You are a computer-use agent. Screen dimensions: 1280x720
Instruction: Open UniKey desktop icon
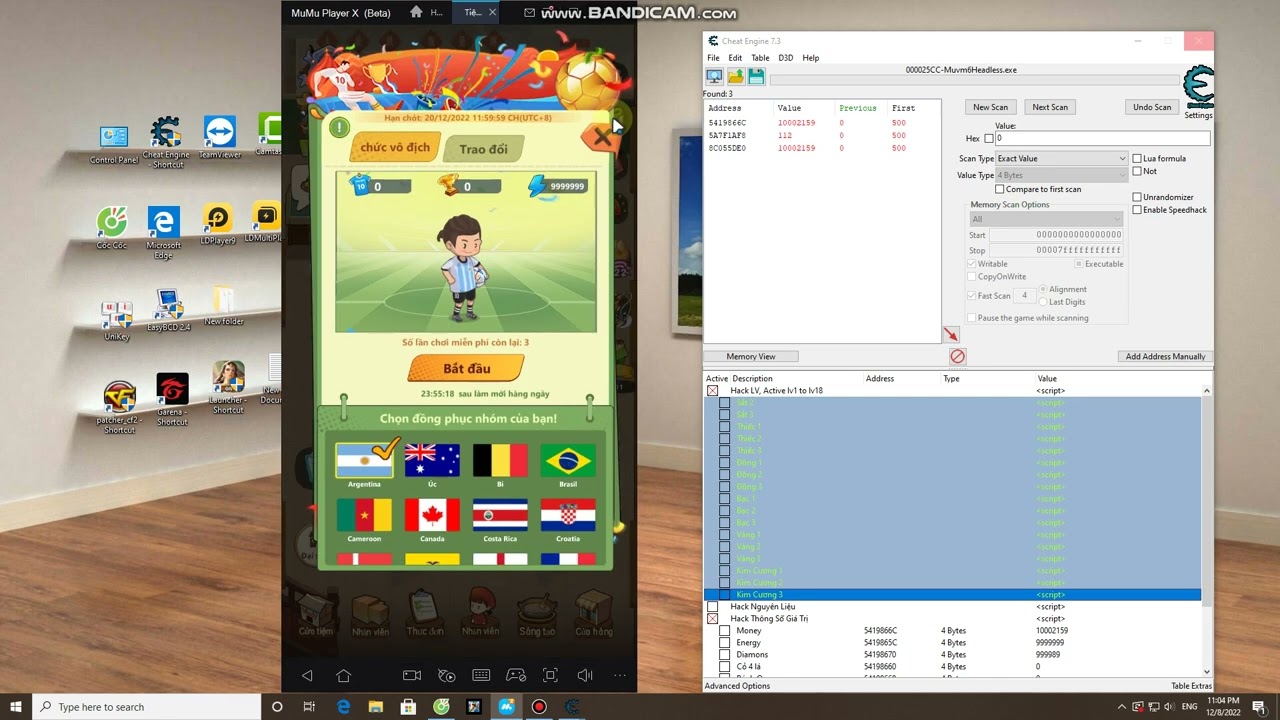117,320
